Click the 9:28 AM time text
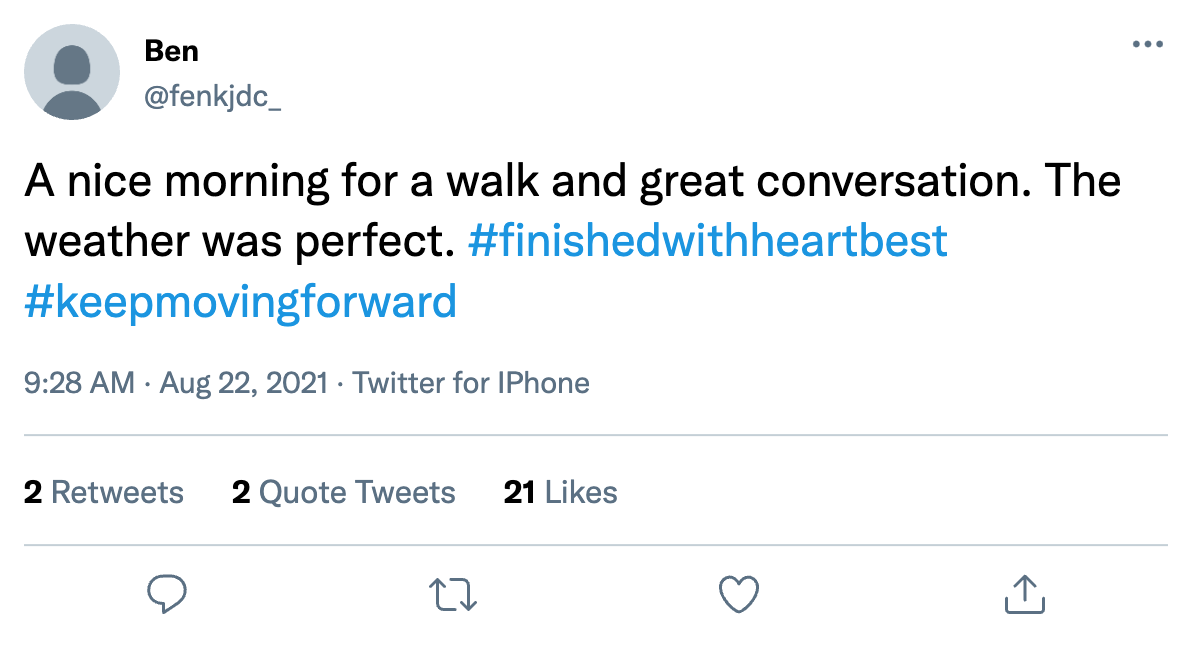Screen dimensions: 1192x668 click(79, 383)
